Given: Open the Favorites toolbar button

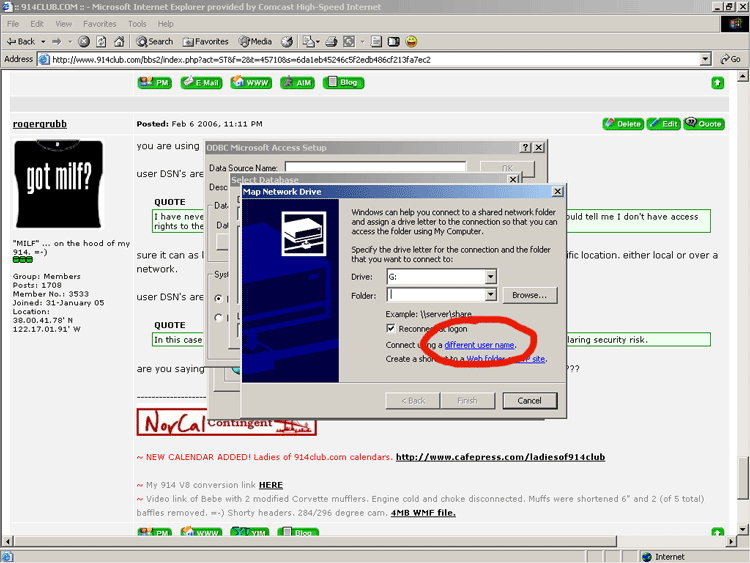Looking at the screenshot, I should tap(206, 42).
